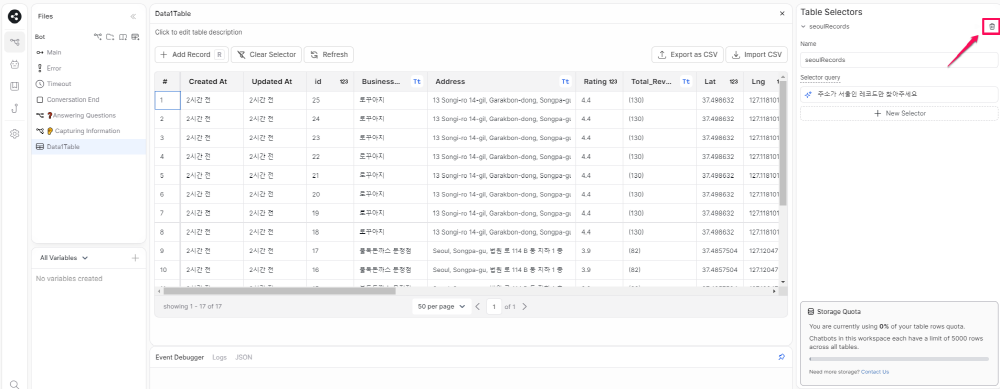Open the 50 per page dropdown
The width and height of the screenshot is (1000, 389).
pos(441,306)
